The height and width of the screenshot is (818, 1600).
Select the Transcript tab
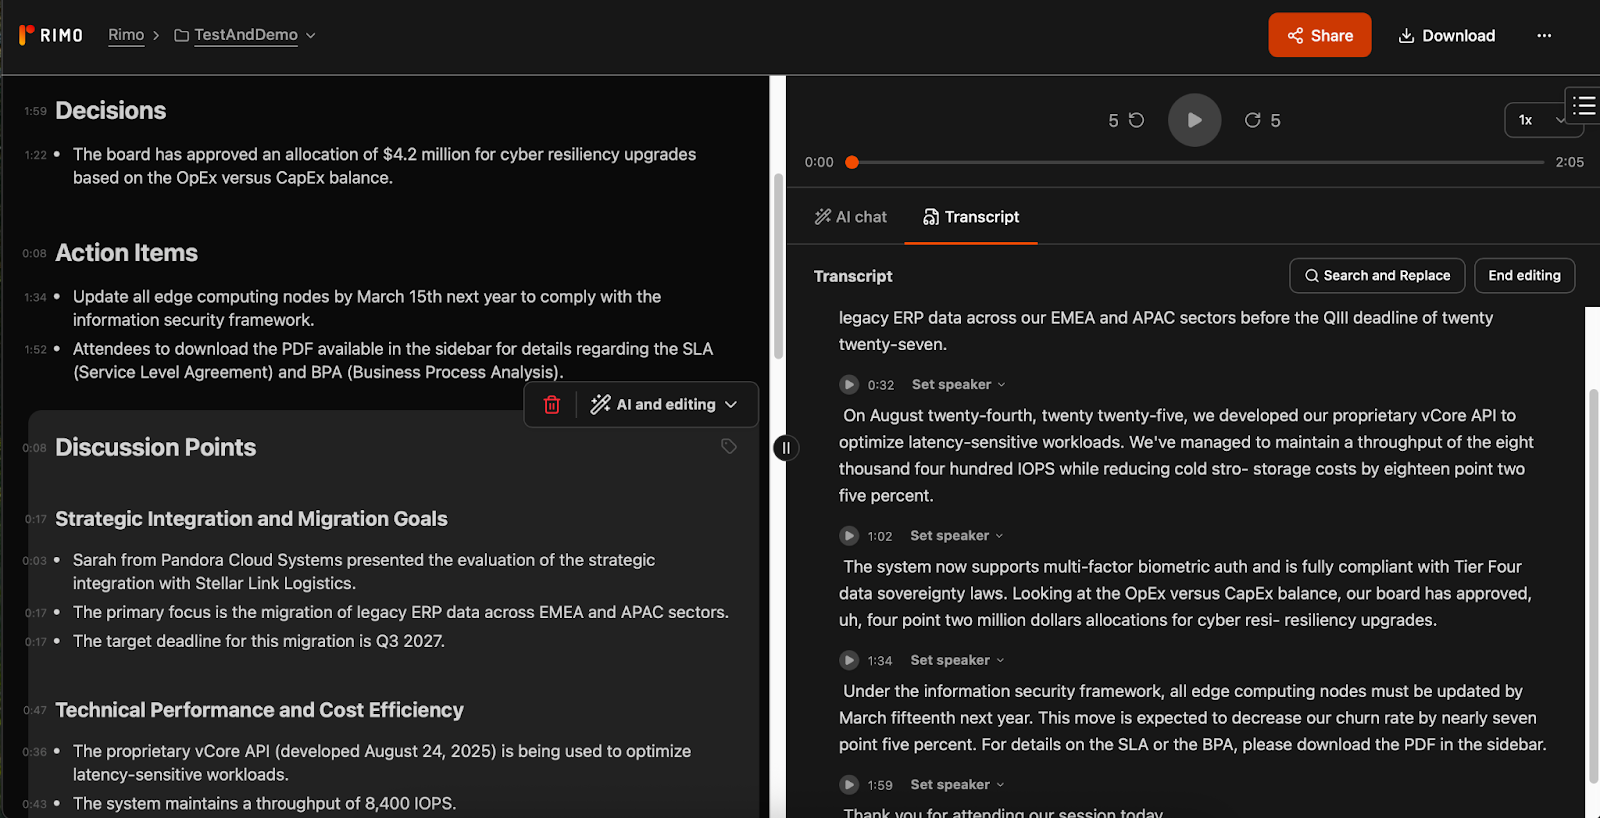(x=971, y=217)
